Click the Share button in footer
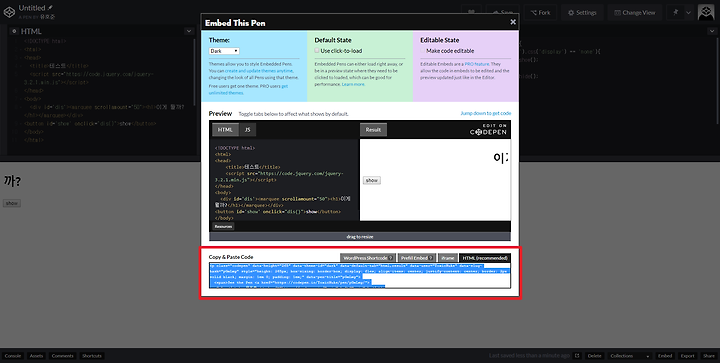The width and height of the screenshot is (720, 363). point(709,356)
